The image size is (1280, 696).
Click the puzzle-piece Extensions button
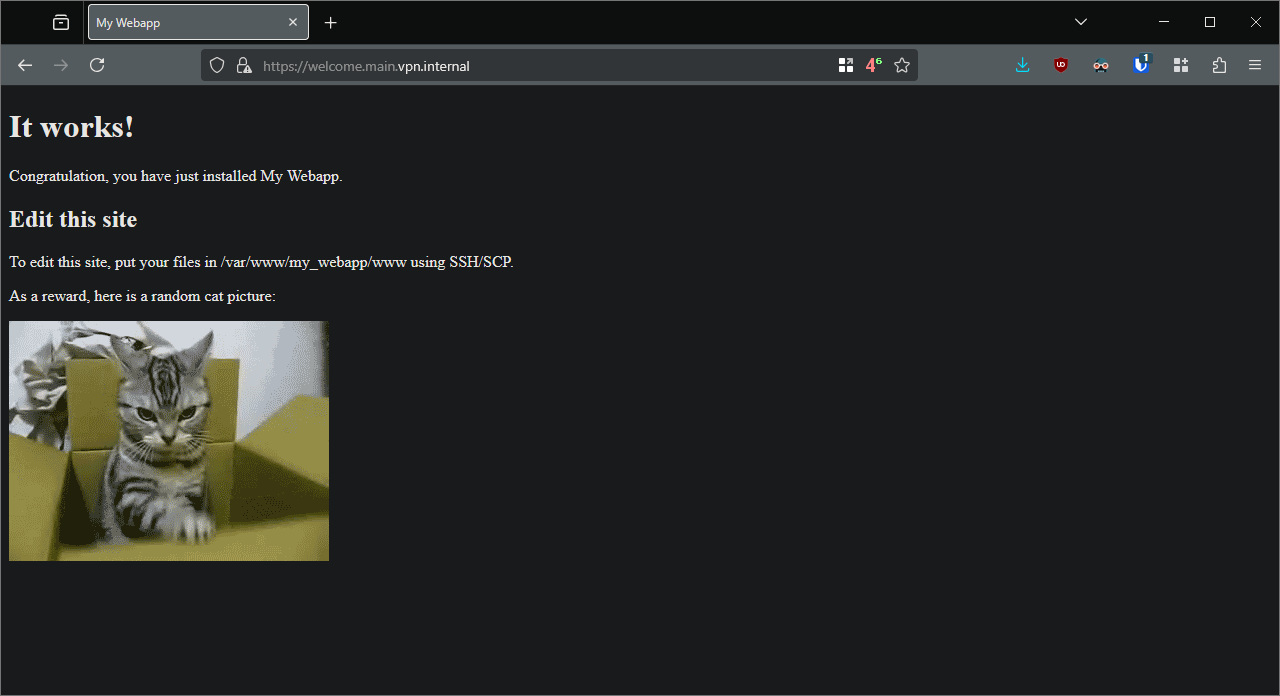[1219, 65]
